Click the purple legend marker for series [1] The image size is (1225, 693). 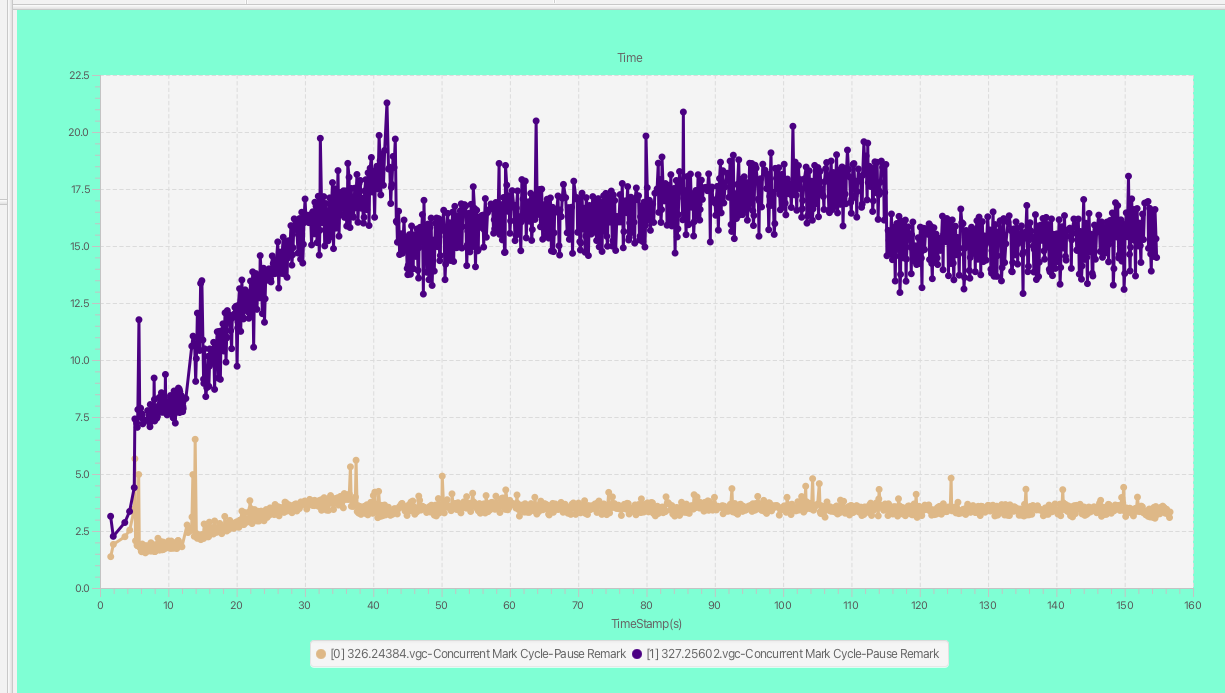click(x=637, y=654)
